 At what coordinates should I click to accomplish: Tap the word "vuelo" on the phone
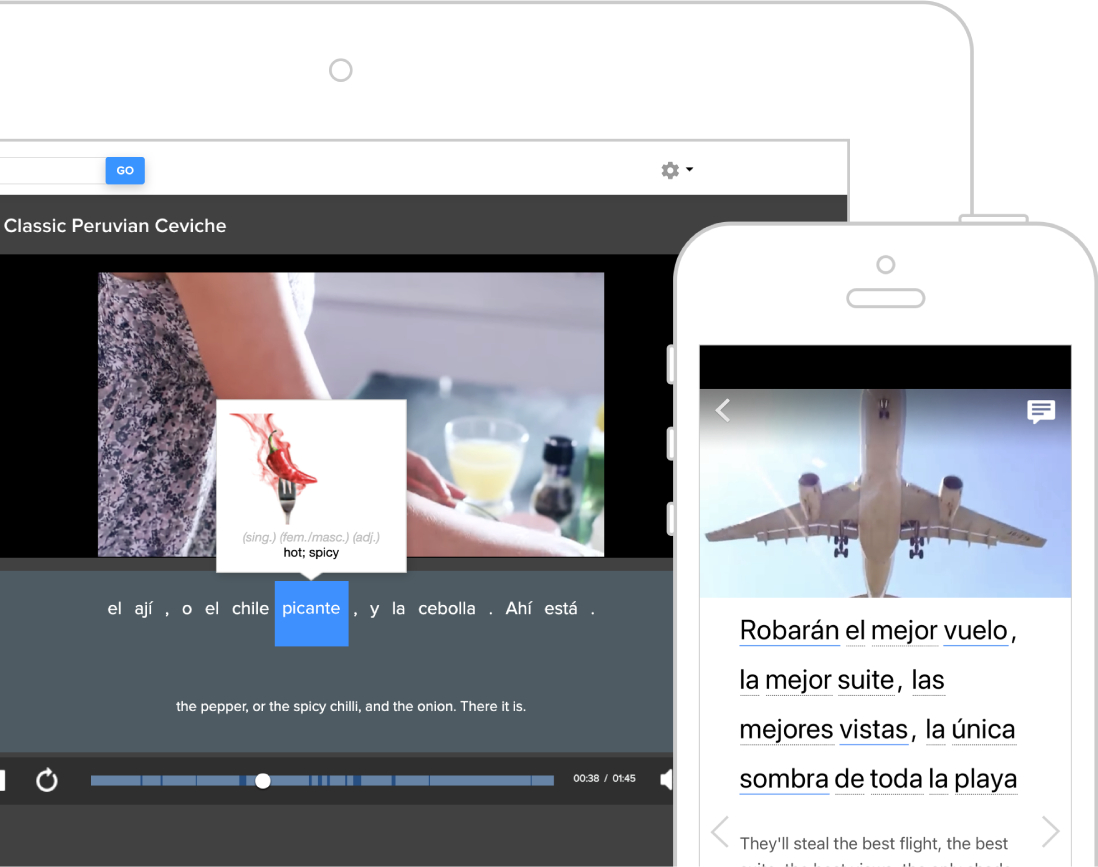976,631
